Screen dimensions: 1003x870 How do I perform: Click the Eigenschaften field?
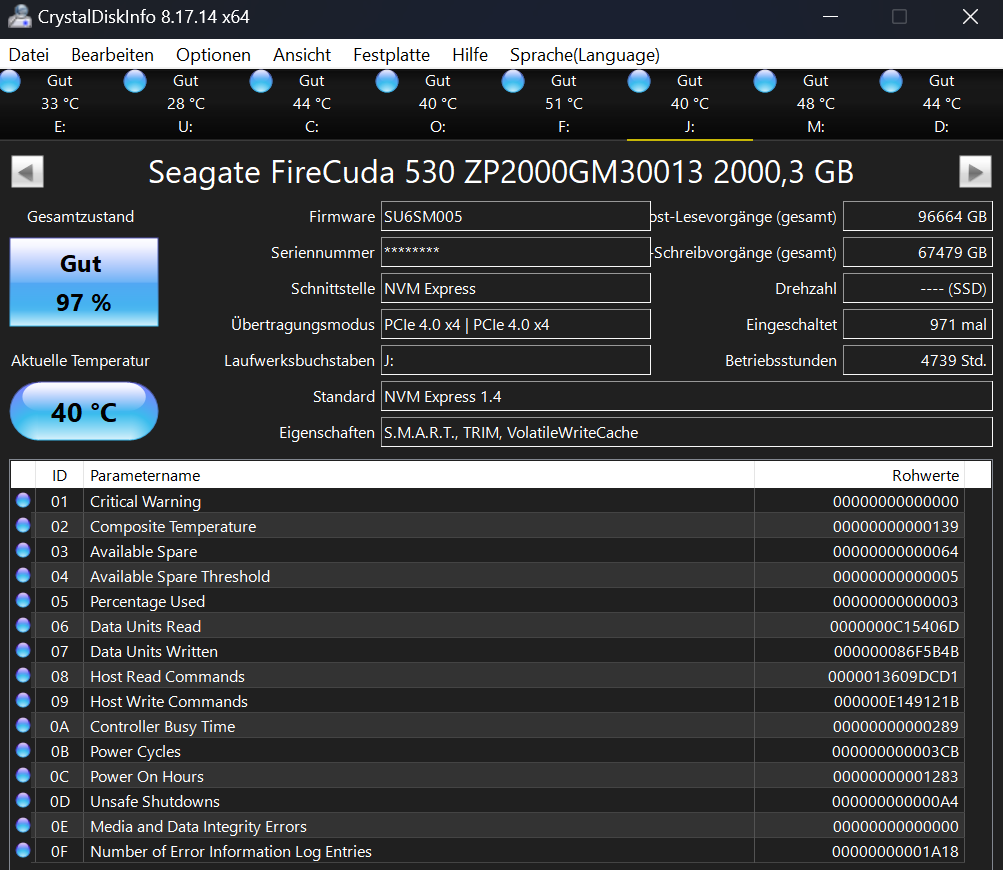[x=686, y=432]
